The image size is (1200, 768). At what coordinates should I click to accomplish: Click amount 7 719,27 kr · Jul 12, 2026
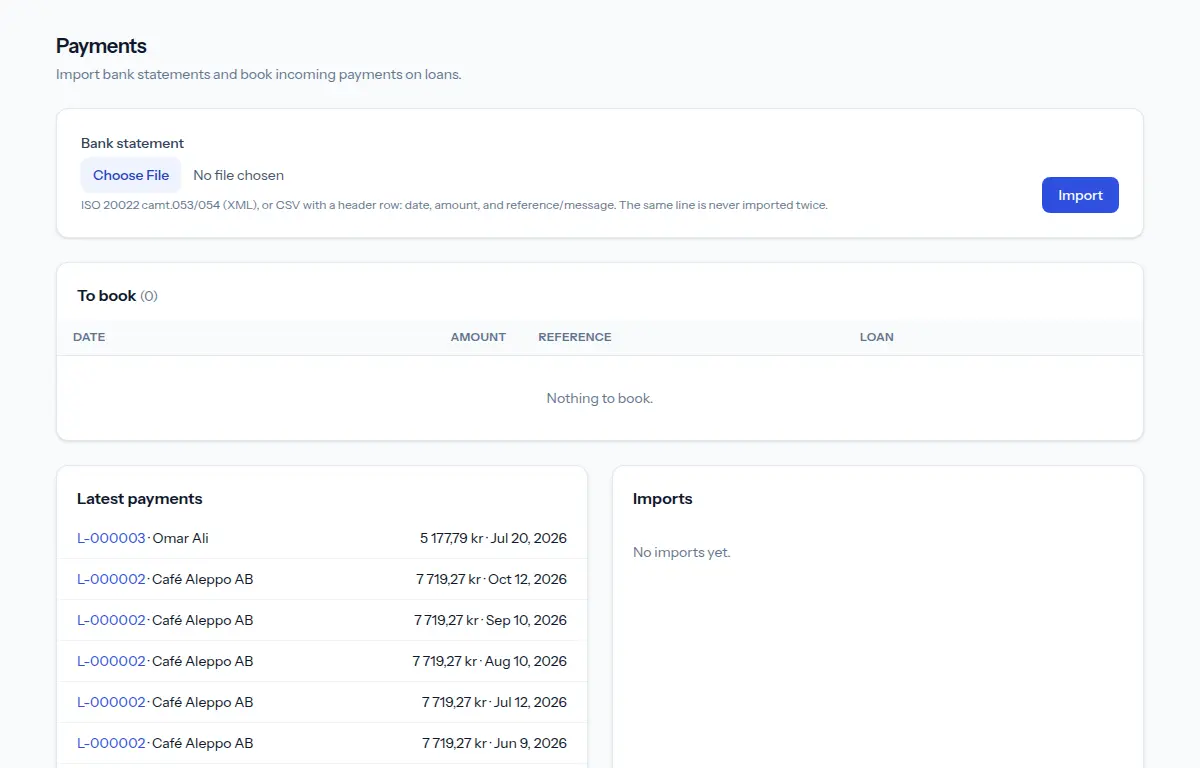[x=494, y=702]
